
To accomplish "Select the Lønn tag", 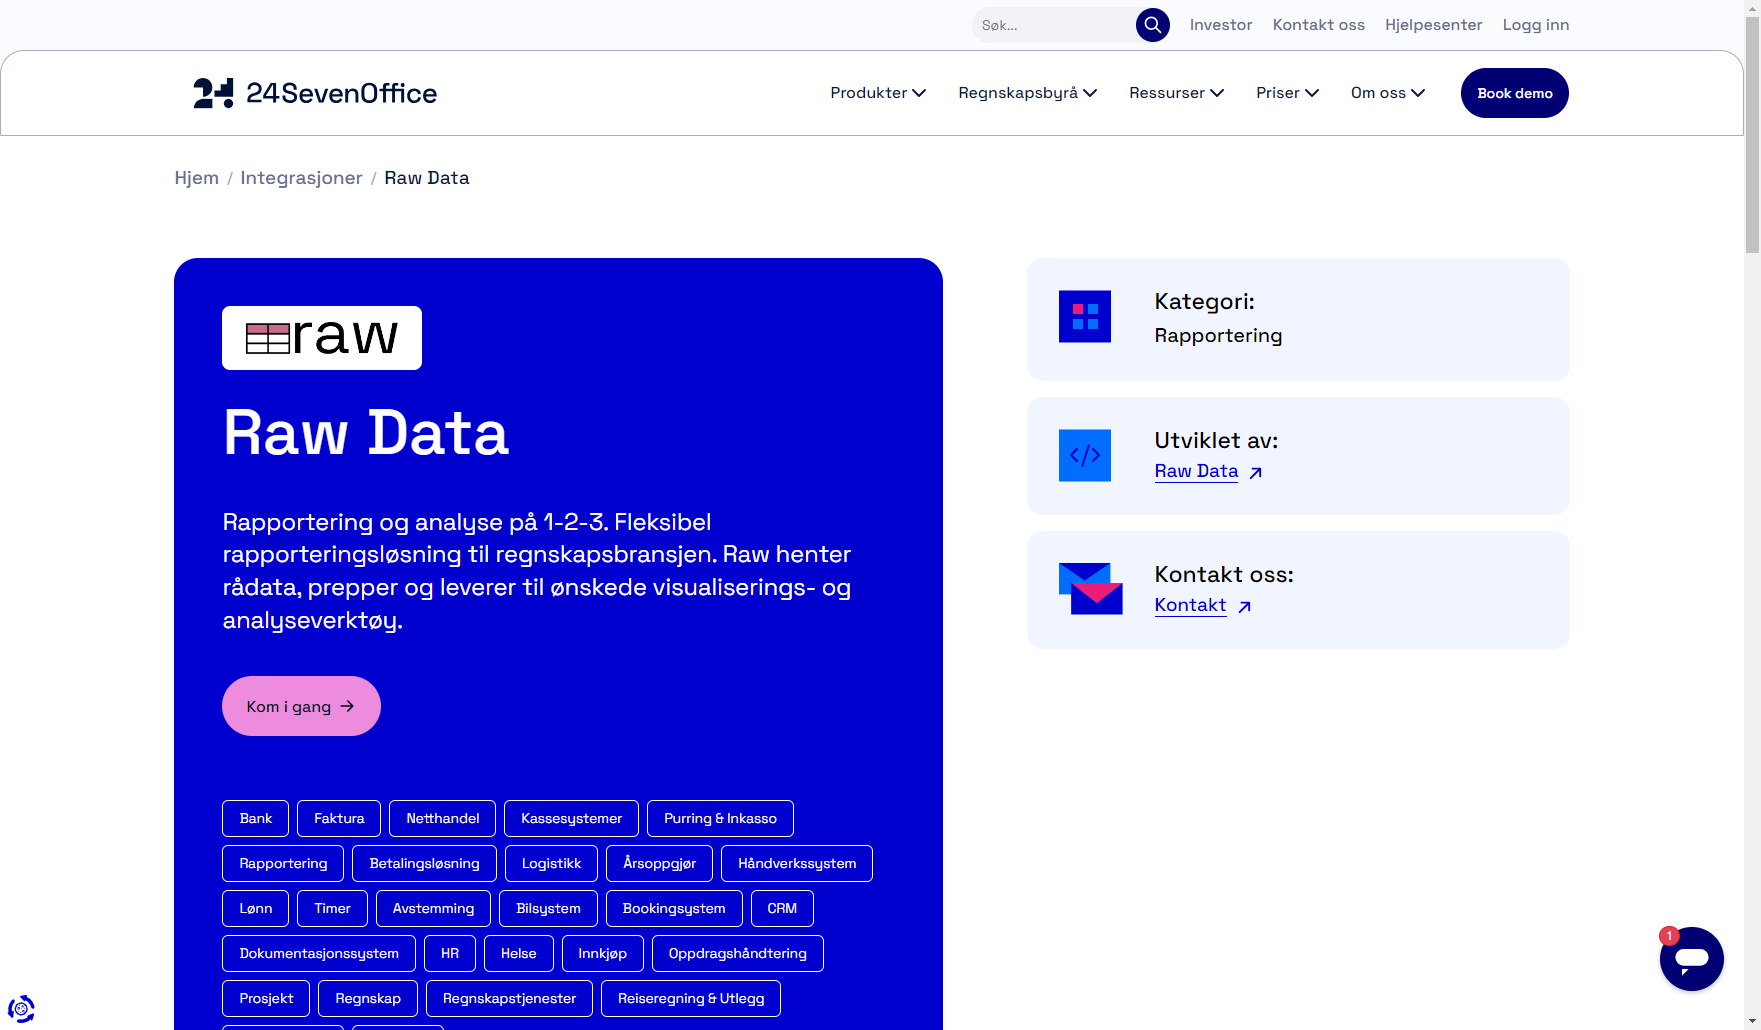I will pos(255,908).
